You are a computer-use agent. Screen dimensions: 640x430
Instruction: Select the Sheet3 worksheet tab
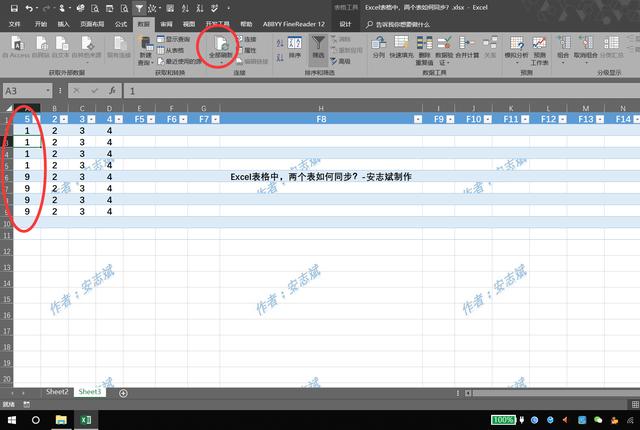coord(90,392)
